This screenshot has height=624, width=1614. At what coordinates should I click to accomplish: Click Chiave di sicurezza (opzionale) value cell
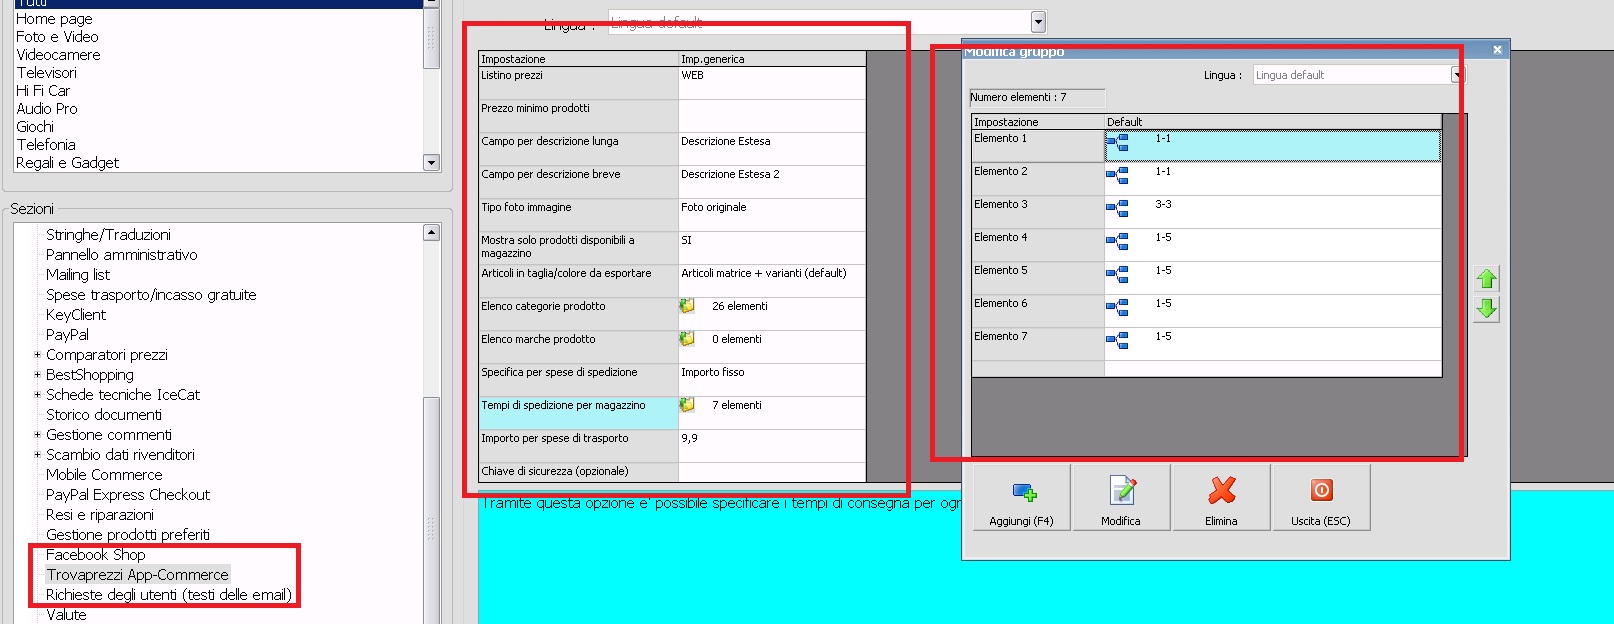click(x=772, y=473)
